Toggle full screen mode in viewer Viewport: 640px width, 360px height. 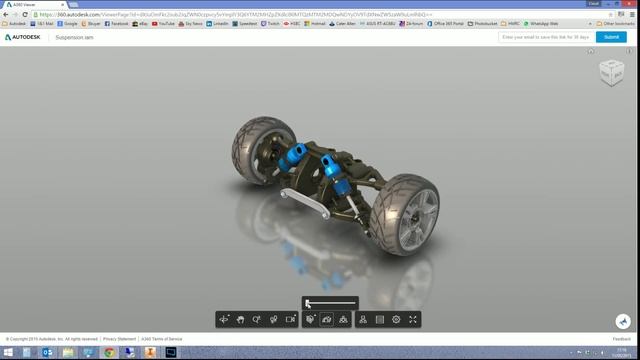tap(413, 320)
